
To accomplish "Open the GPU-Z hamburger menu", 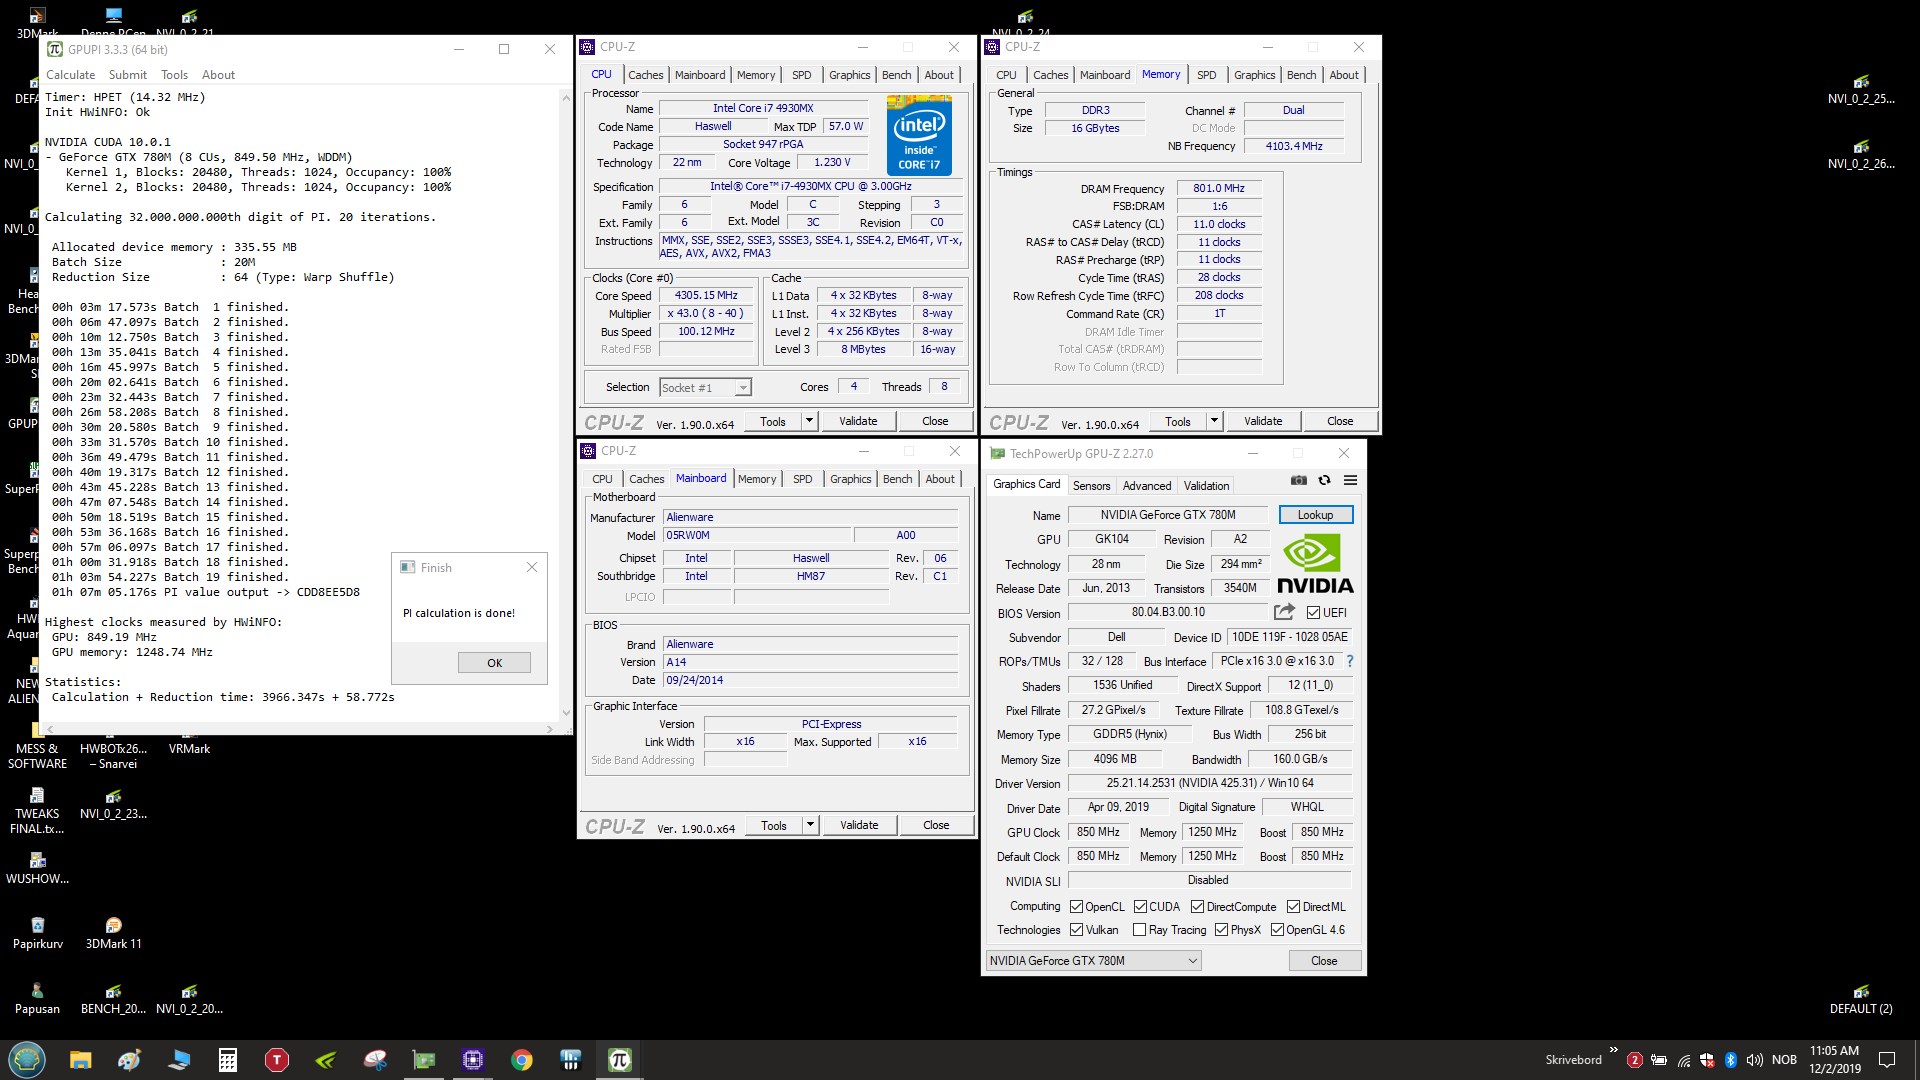I will pyautogui.click(x=1350, y=480).
